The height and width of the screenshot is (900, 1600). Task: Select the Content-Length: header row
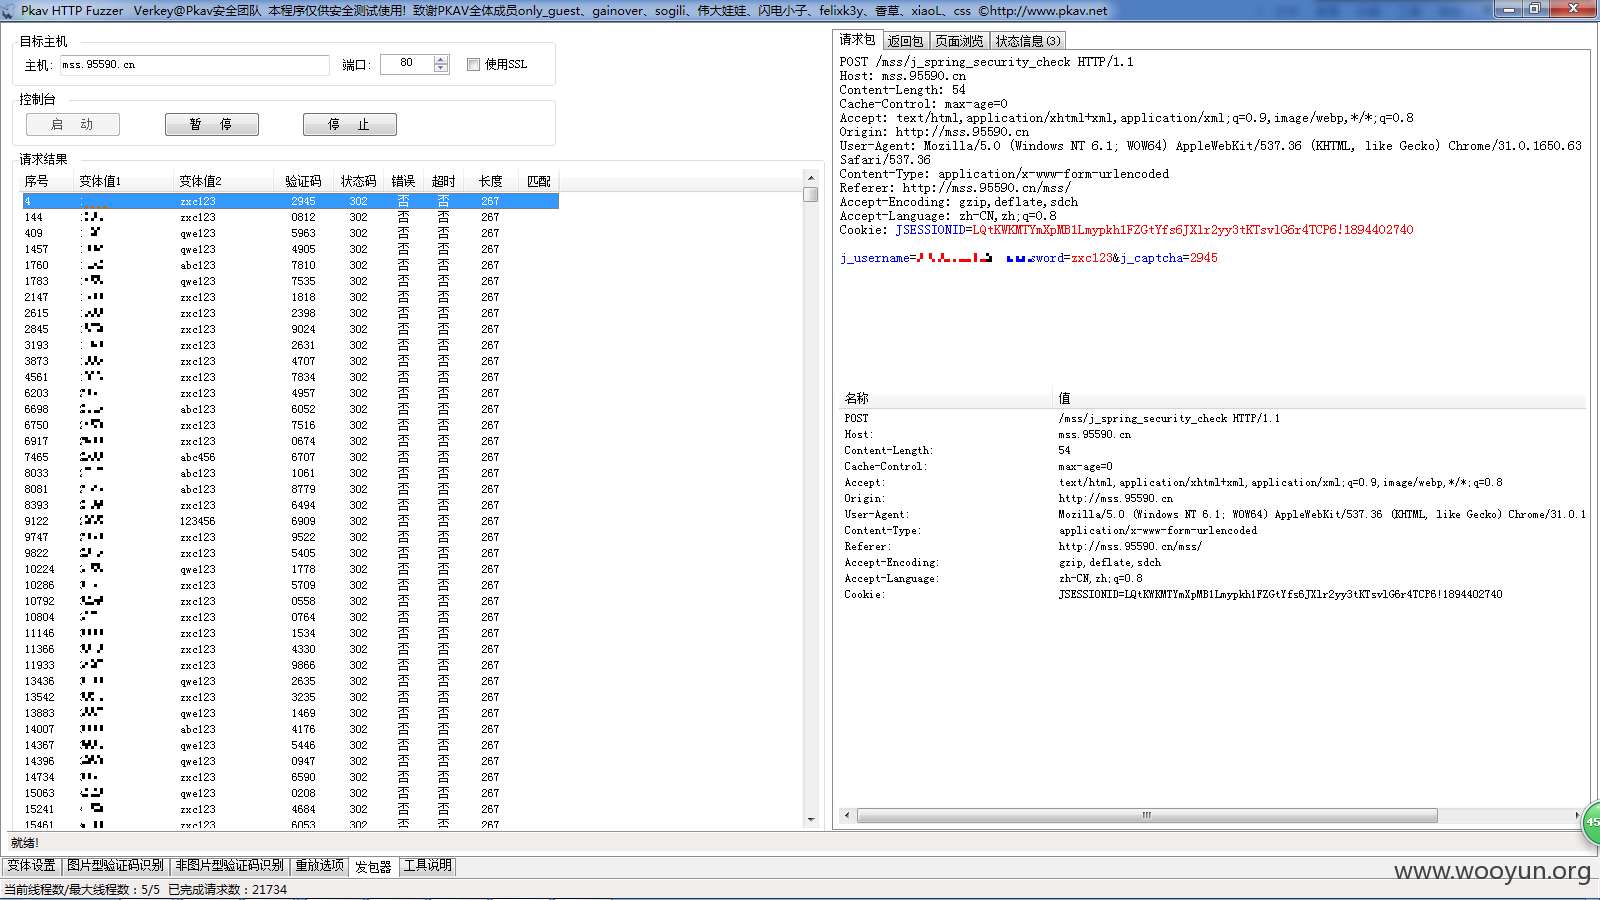click(x=1213, y=450)
